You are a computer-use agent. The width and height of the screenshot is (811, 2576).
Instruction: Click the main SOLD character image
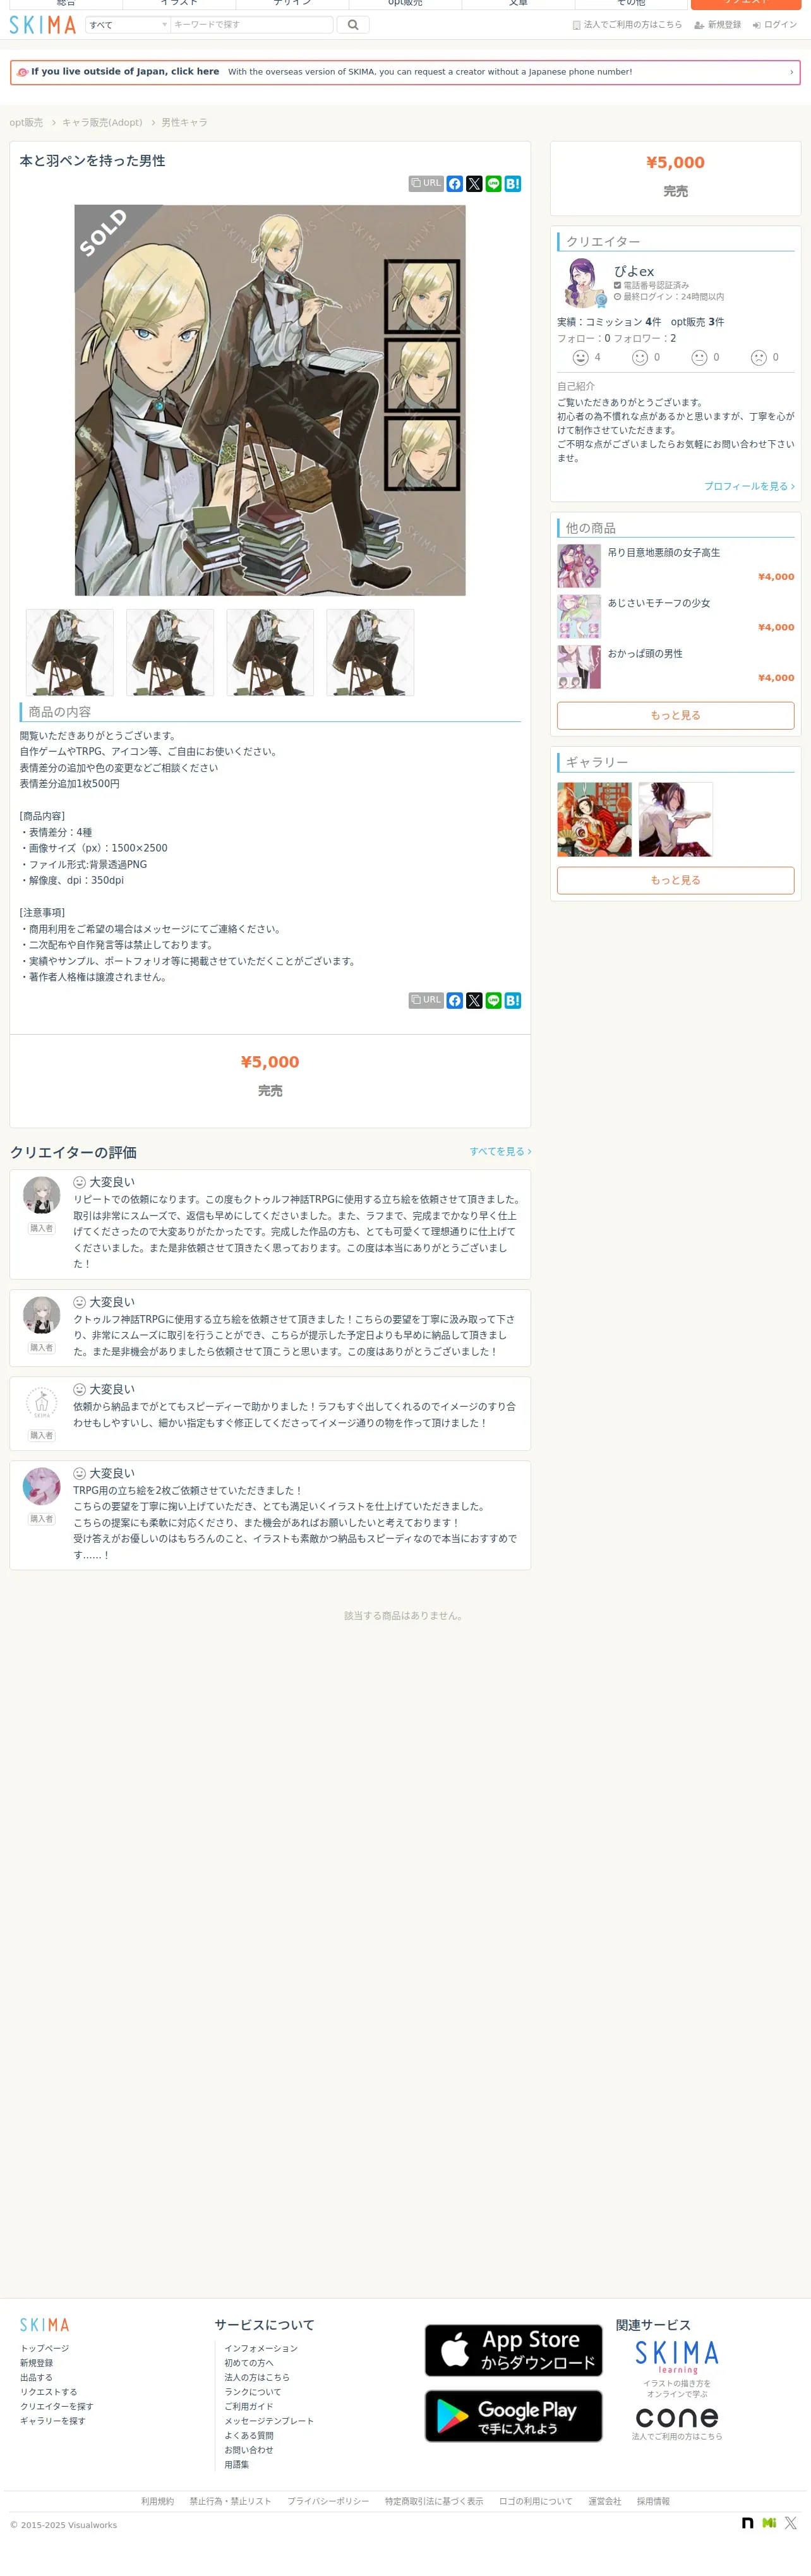pos(270,400)
